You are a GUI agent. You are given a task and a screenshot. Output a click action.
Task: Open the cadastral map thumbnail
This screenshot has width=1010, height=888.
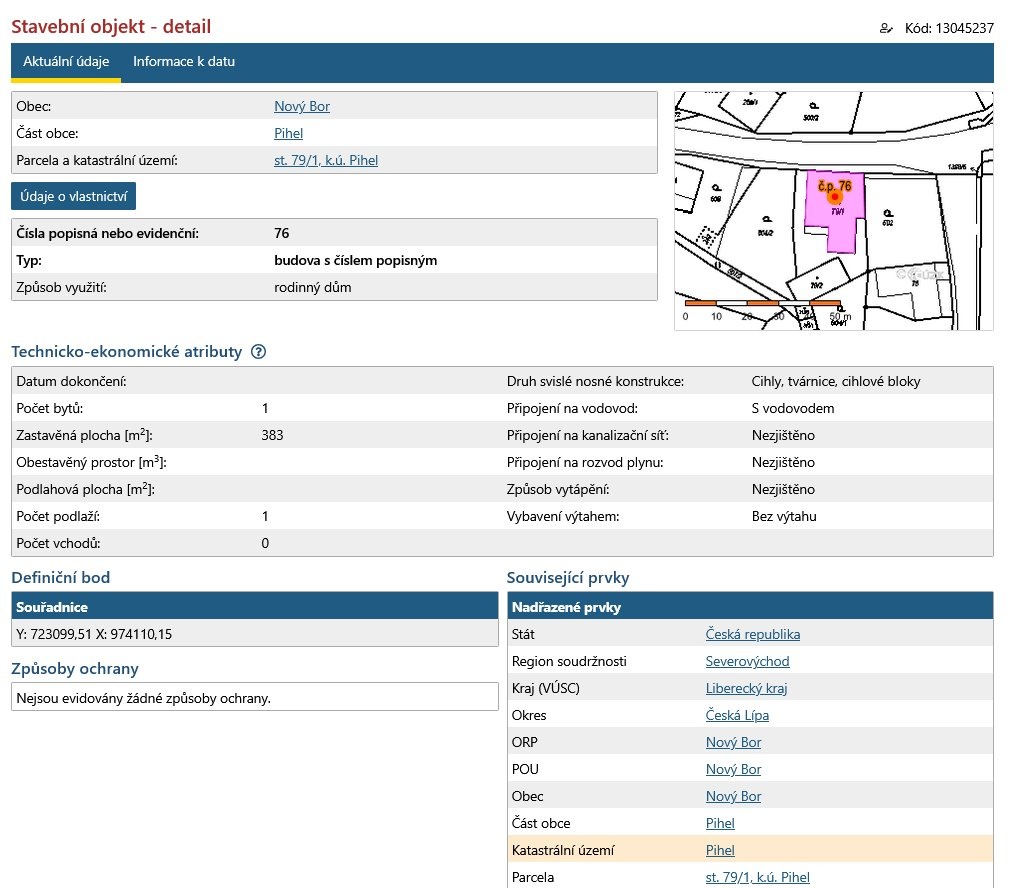coord(833,211)
